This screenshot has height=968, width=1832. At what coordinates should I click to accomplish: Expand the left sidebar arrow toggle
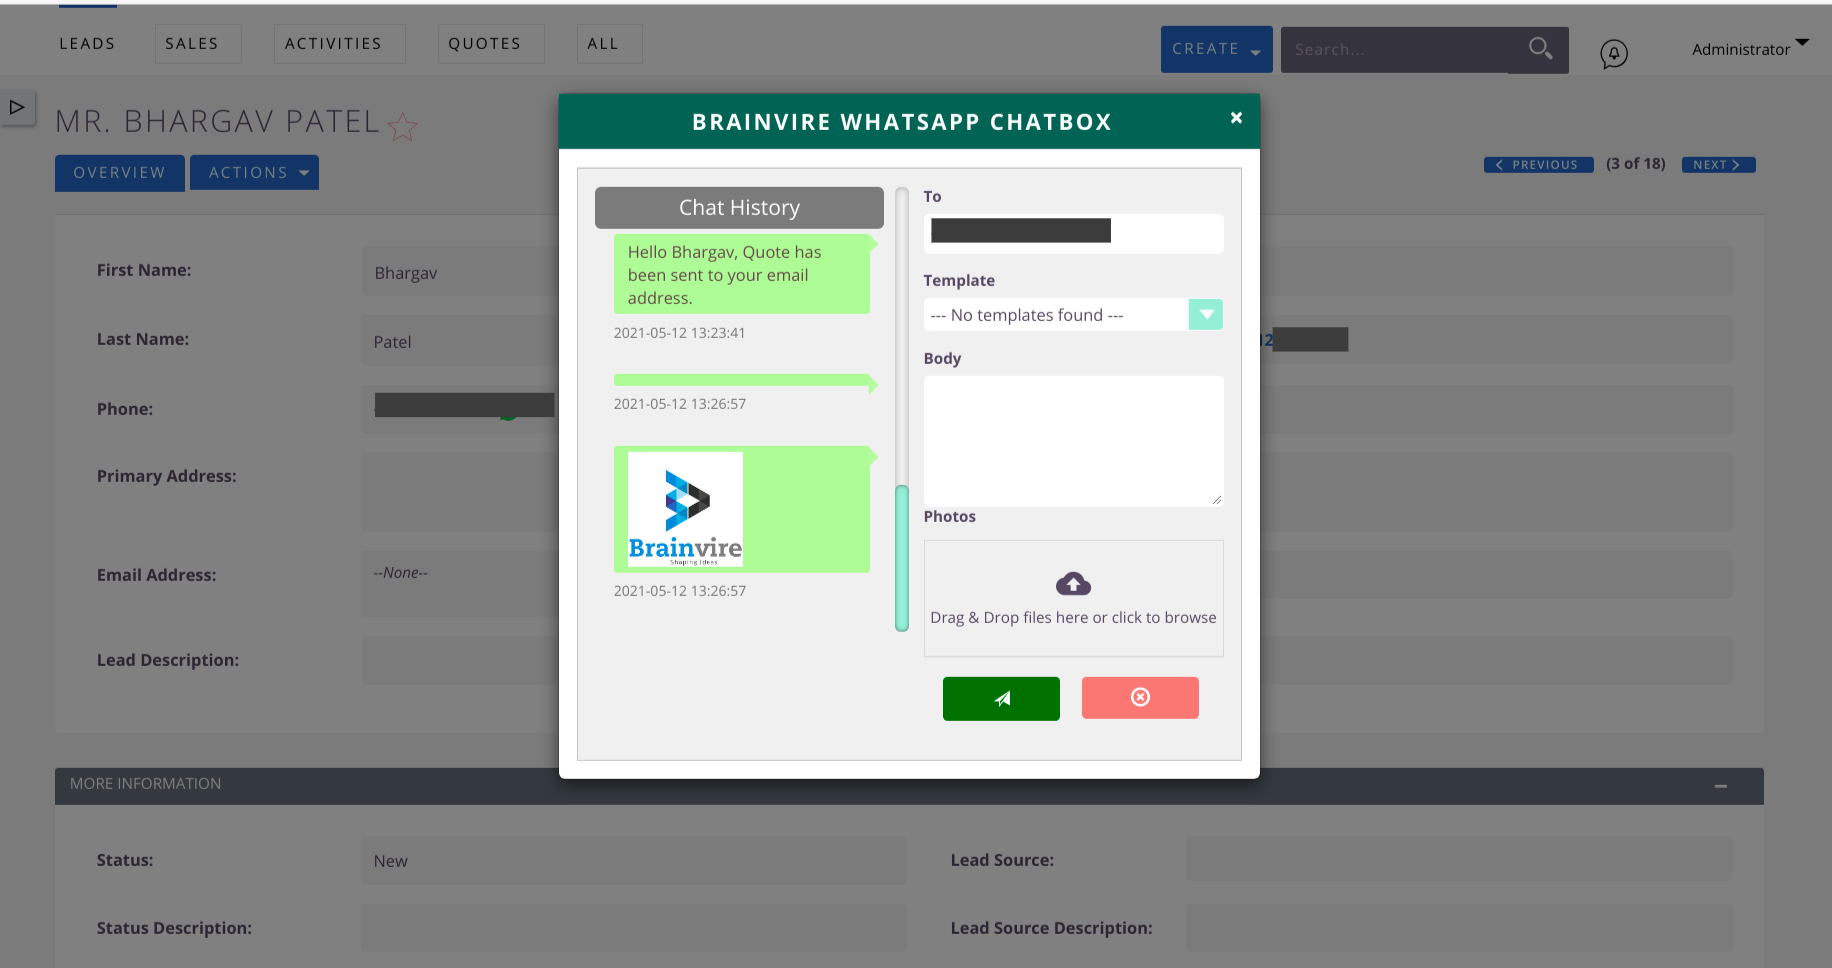pyautogui.click(x=17, y=107)
